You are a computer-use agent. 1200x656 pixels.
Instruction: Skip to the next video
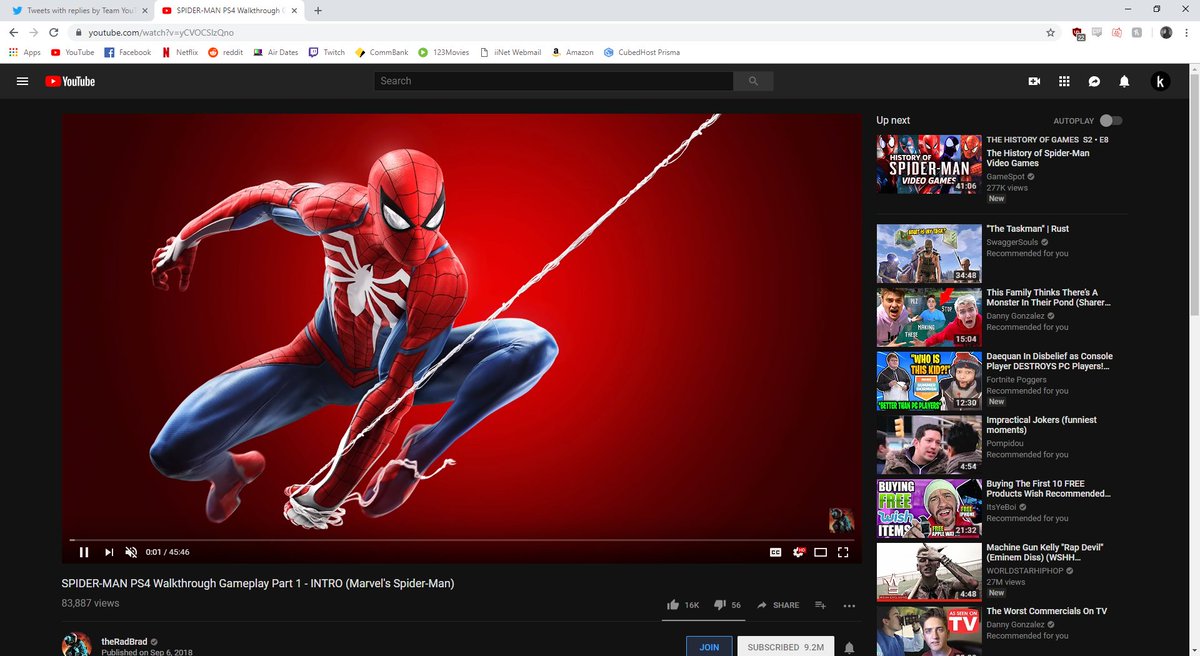point(108,552)
